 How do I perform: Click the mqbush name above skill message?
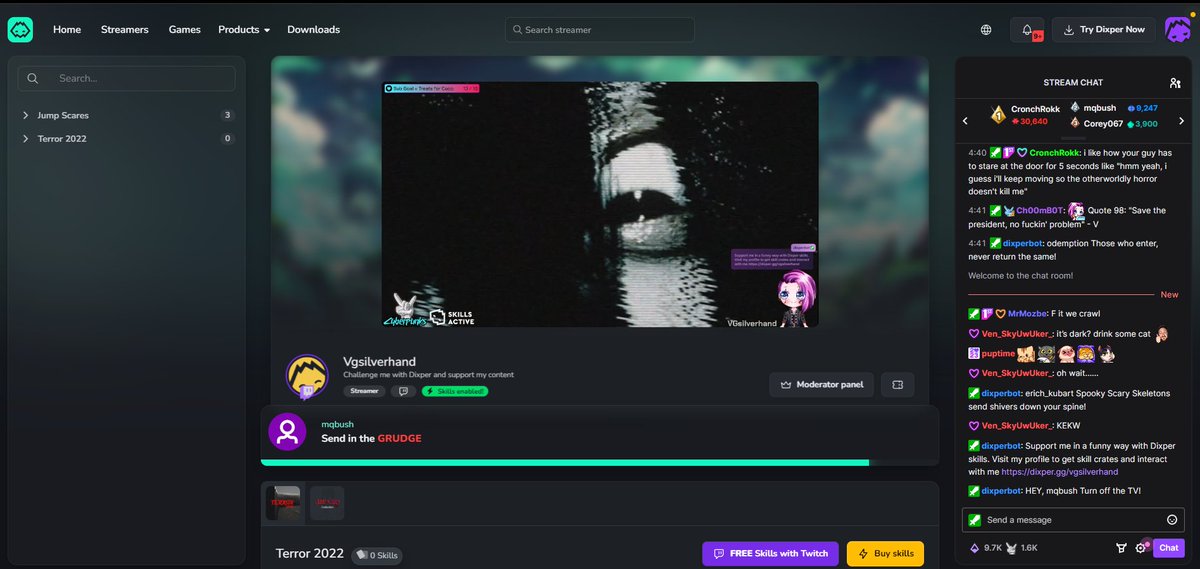pyautogui.click(x=337, y=424)
